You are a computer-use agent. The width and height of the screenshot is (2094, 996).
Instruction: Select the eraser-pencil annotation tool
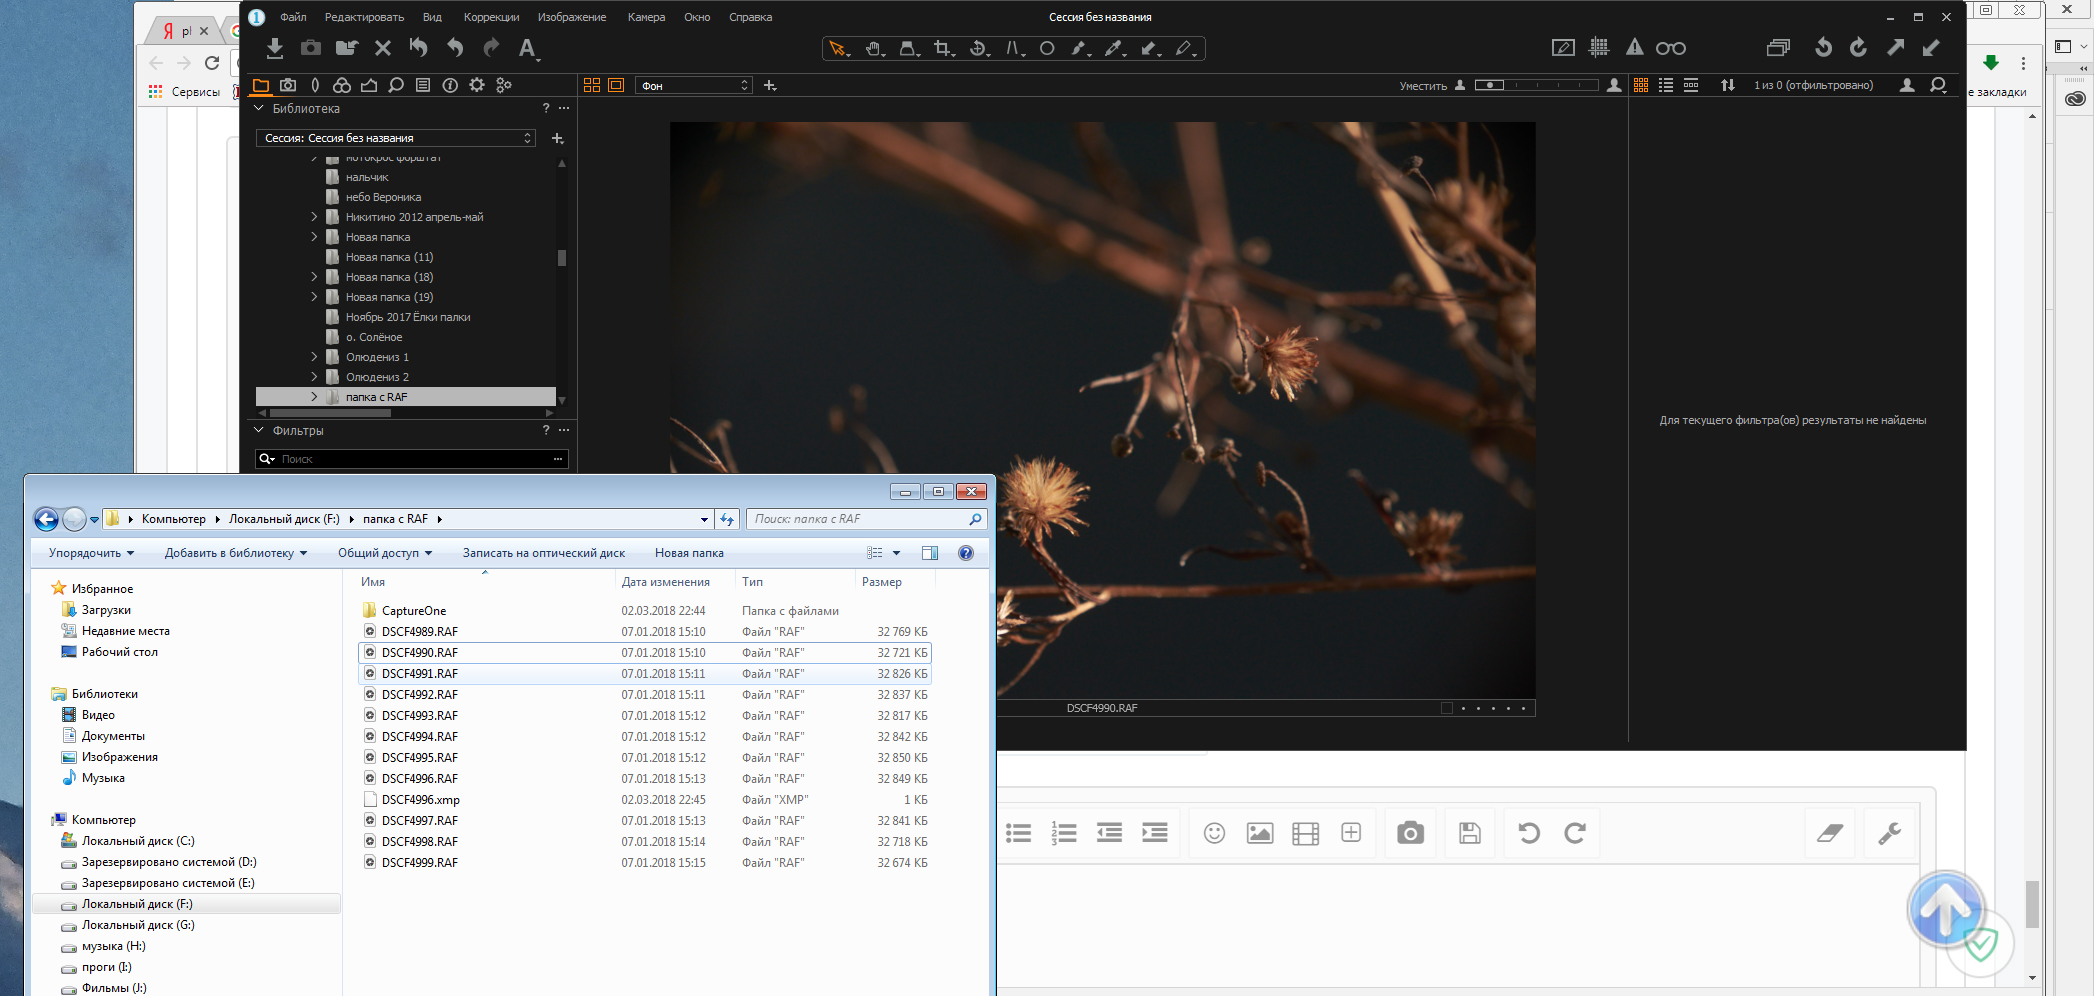(x=1185, y=48)
